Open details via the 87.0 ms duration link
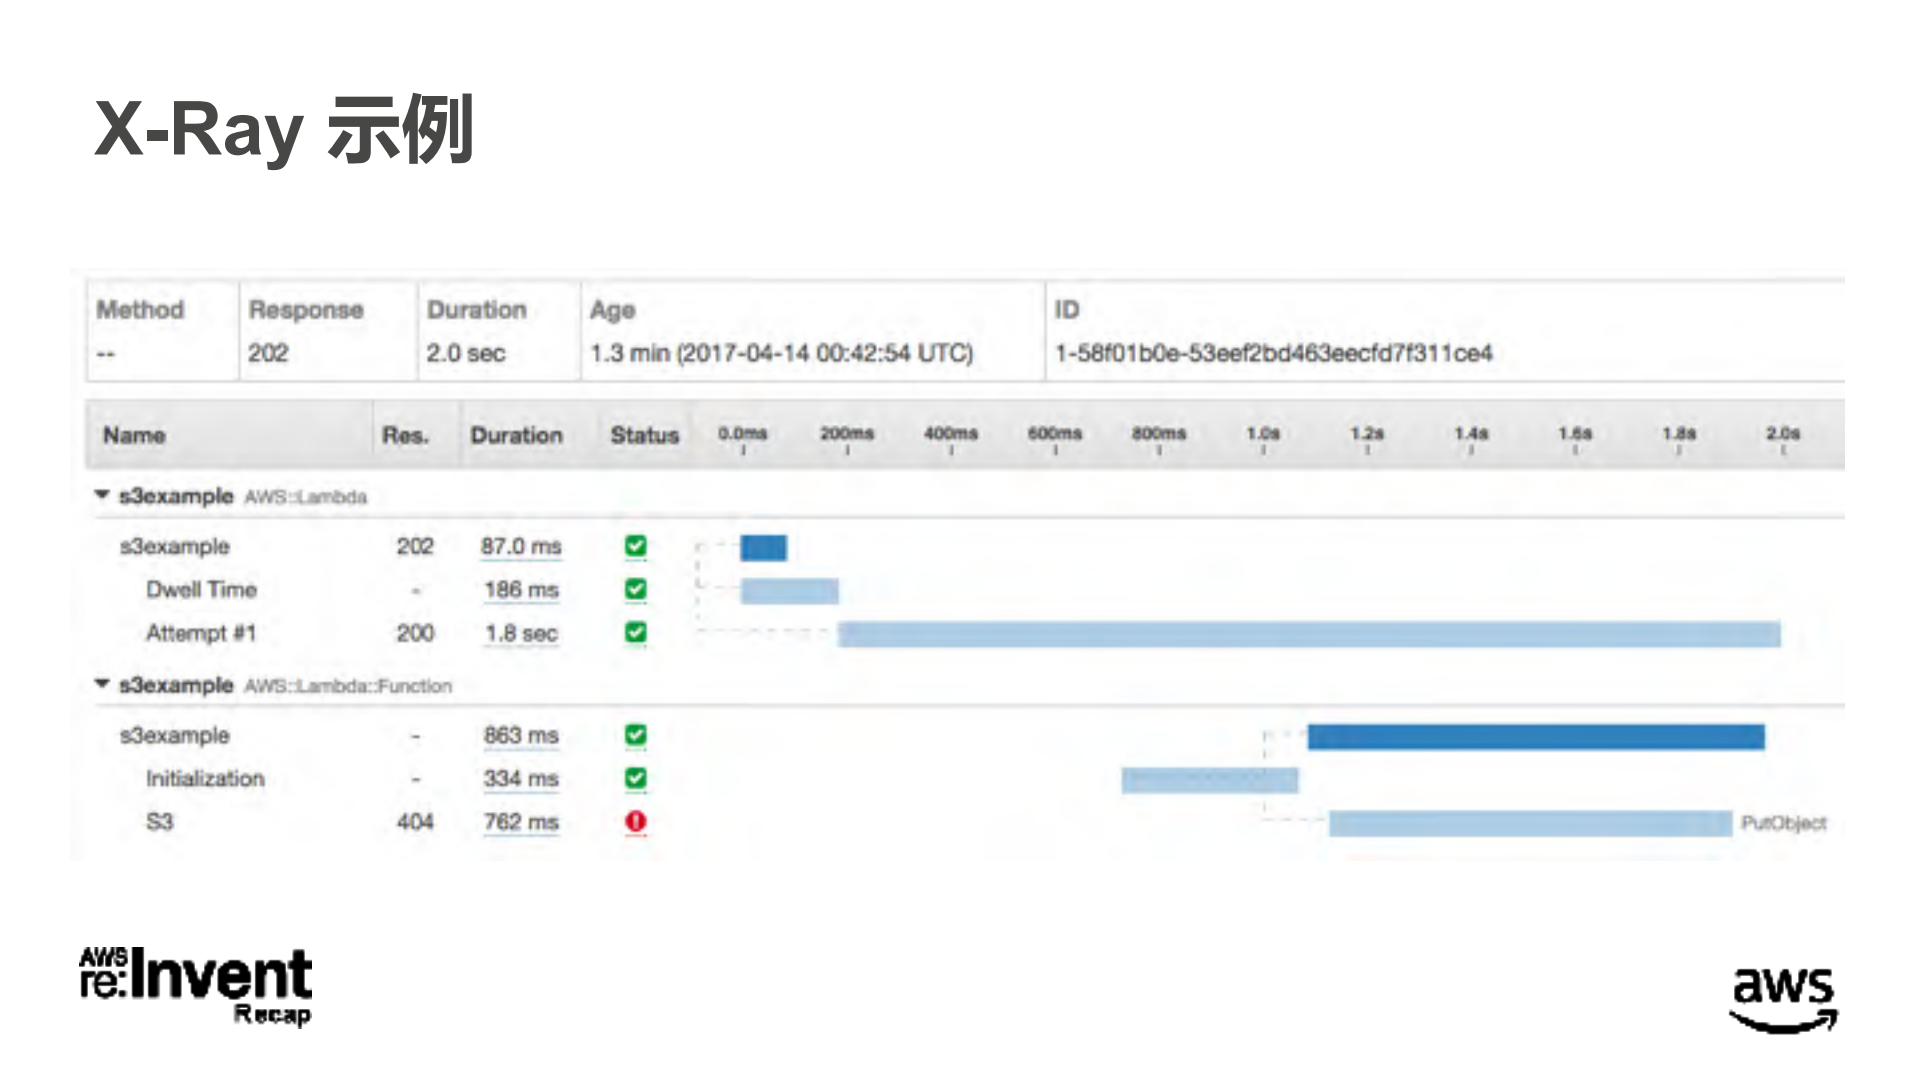 coord(519,546)
